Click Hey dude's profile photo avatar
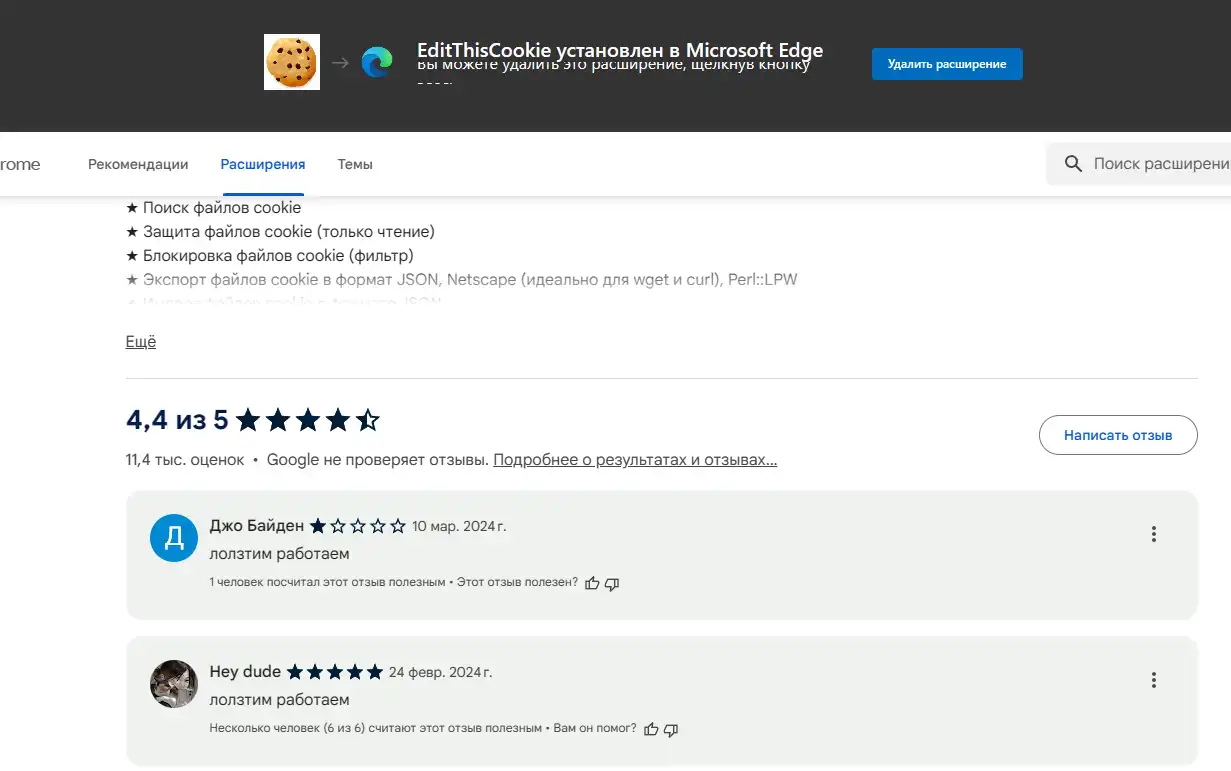Screen dimensions: 1231x771 pos(174,684)
